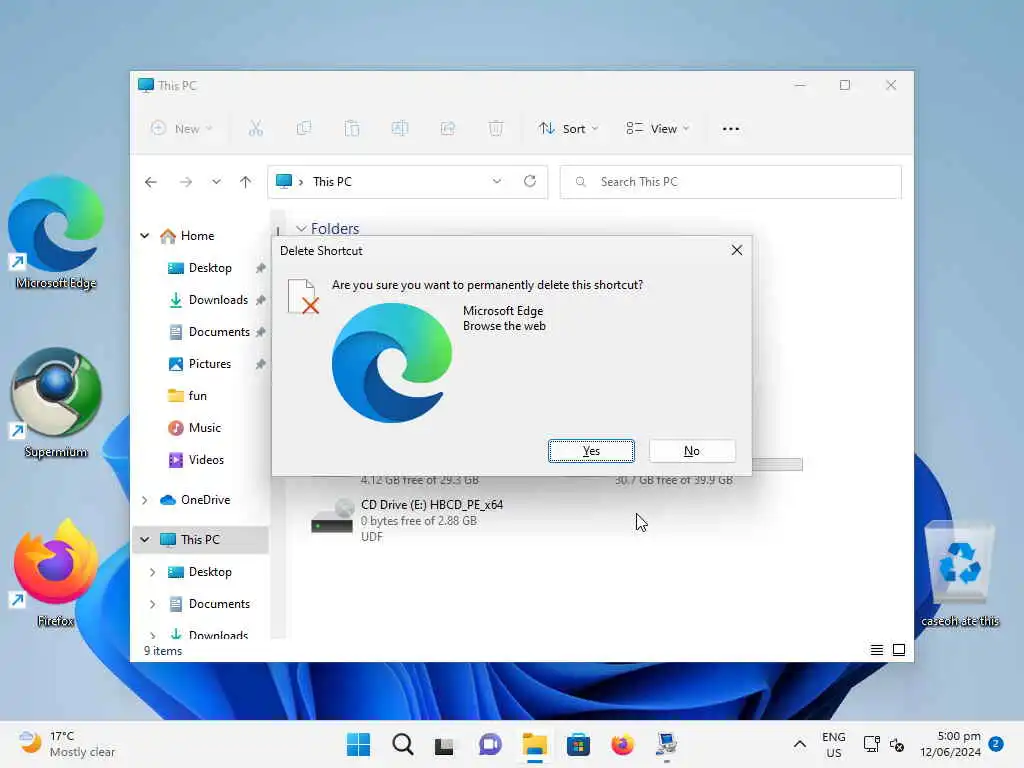Collapse the Home tree node
This screenshot has height=768, width=1024.
[x=145, y=236]
